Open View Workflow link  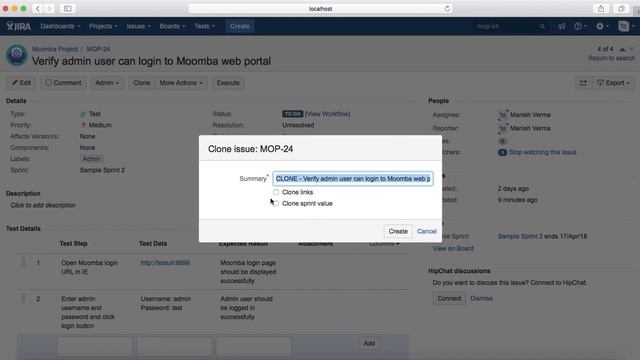tap(327, 114)
